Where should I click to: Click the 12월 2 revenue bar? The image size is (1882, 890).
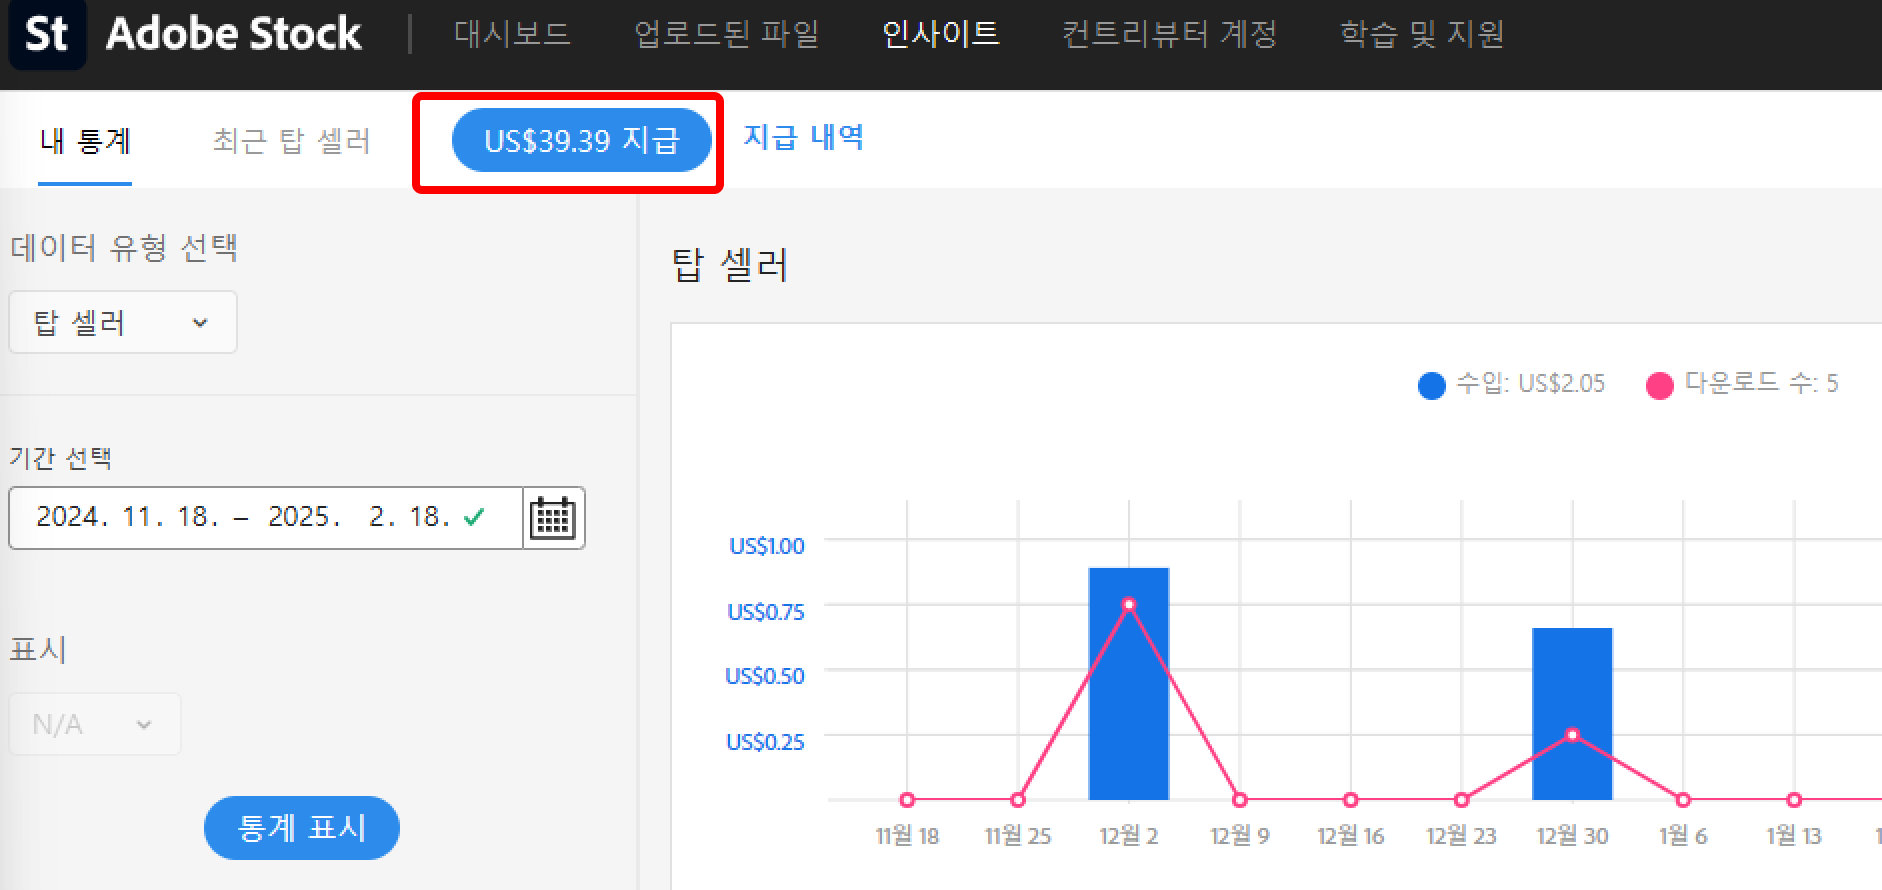pos(1129,684)
